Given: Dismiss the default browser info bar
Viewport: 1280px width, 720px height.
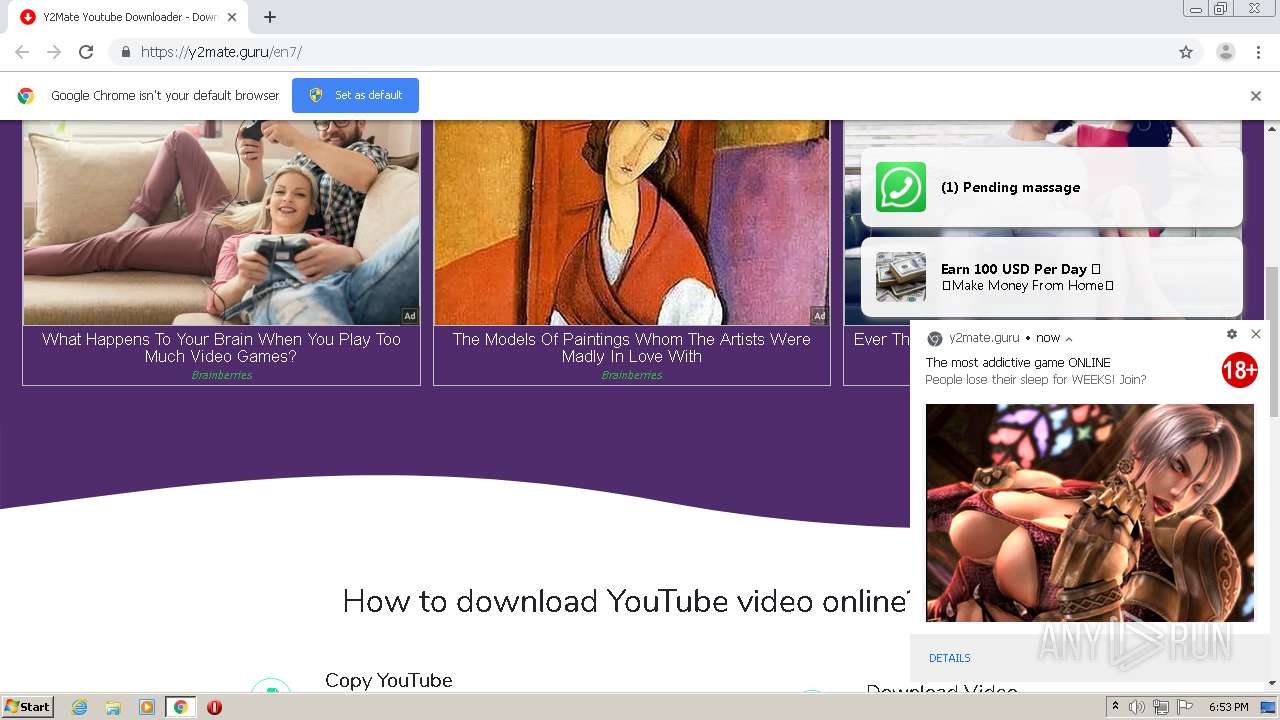Looking at the screenshot, I should pyautogui.click(x=1256, y=96).
